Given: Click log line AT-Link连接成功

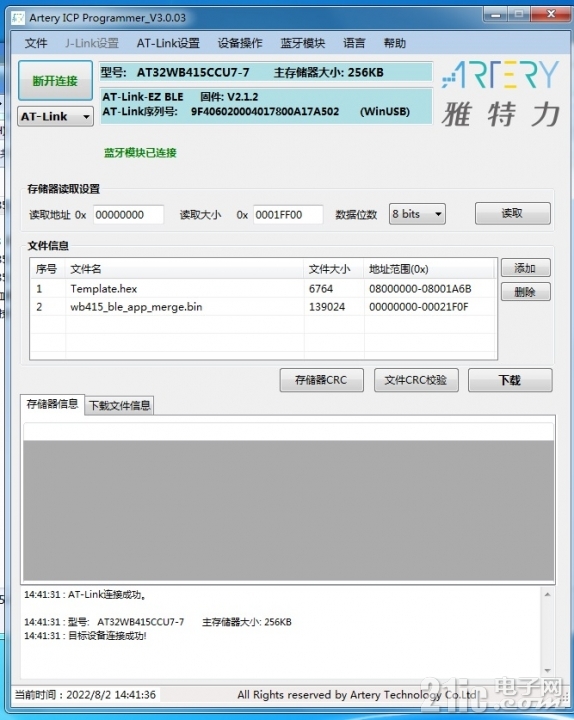Looking at the screenshot, I should point(85,595).
